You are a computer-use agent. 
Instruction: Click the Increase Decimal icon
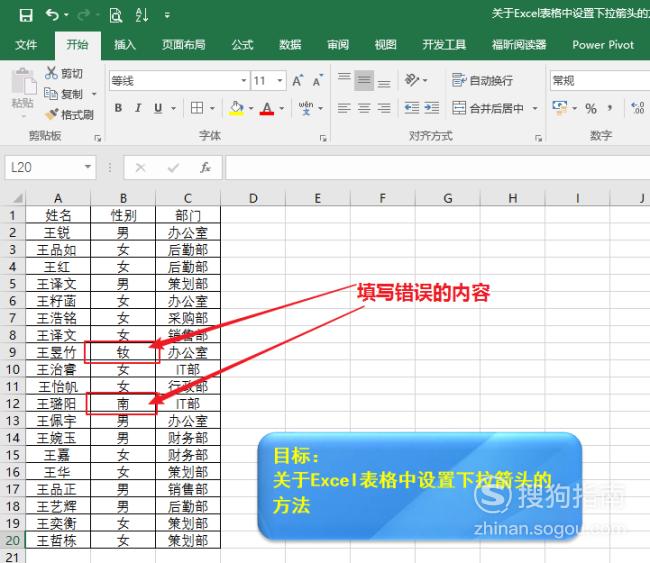tap(638, 108)
